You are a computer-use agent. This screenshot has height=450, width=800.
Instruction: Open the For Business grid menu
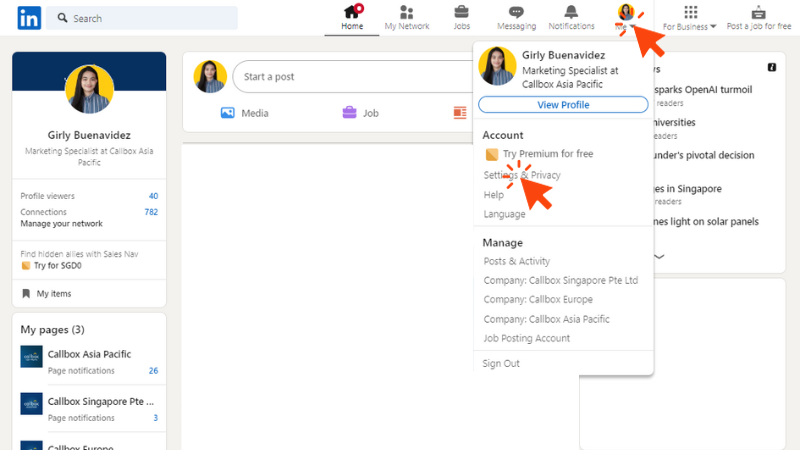point(690,12)
